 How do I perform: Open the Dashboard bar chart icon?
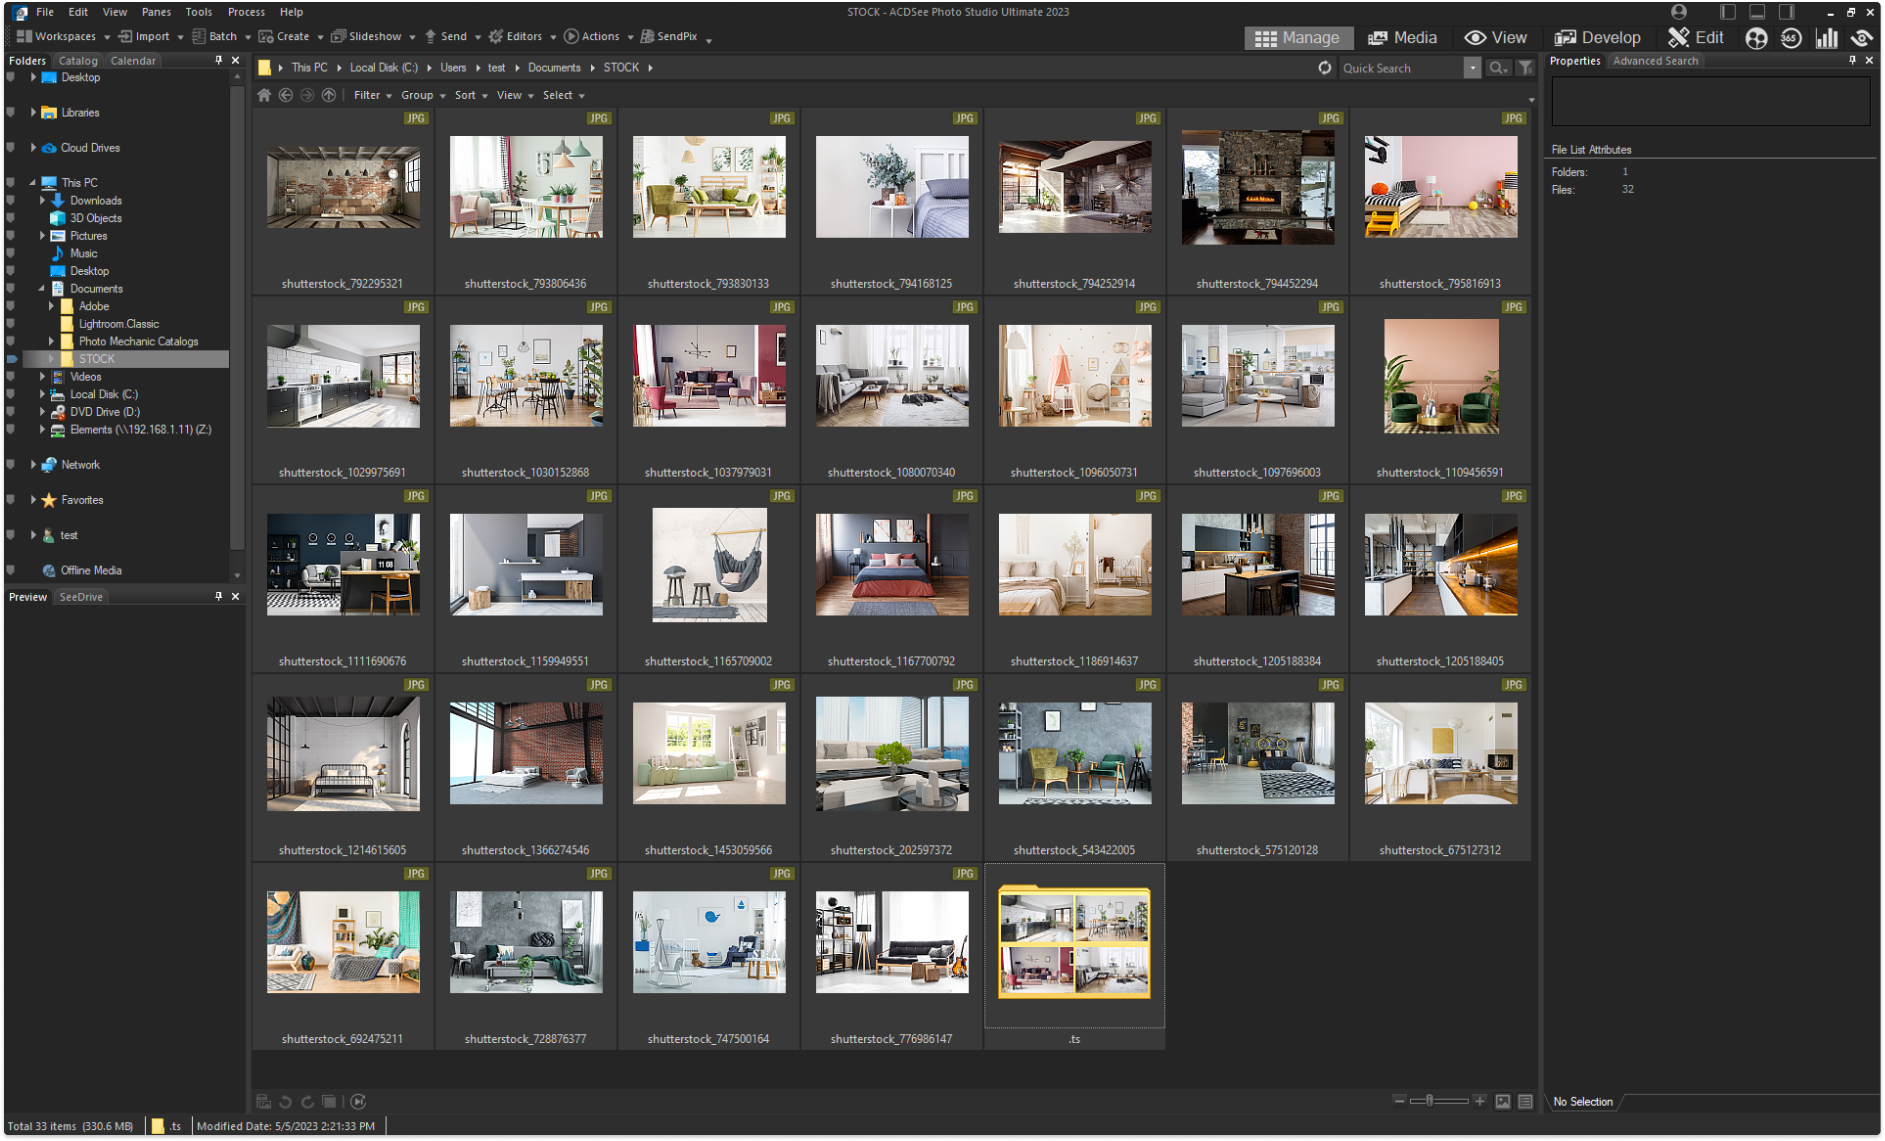point(1827,38)
